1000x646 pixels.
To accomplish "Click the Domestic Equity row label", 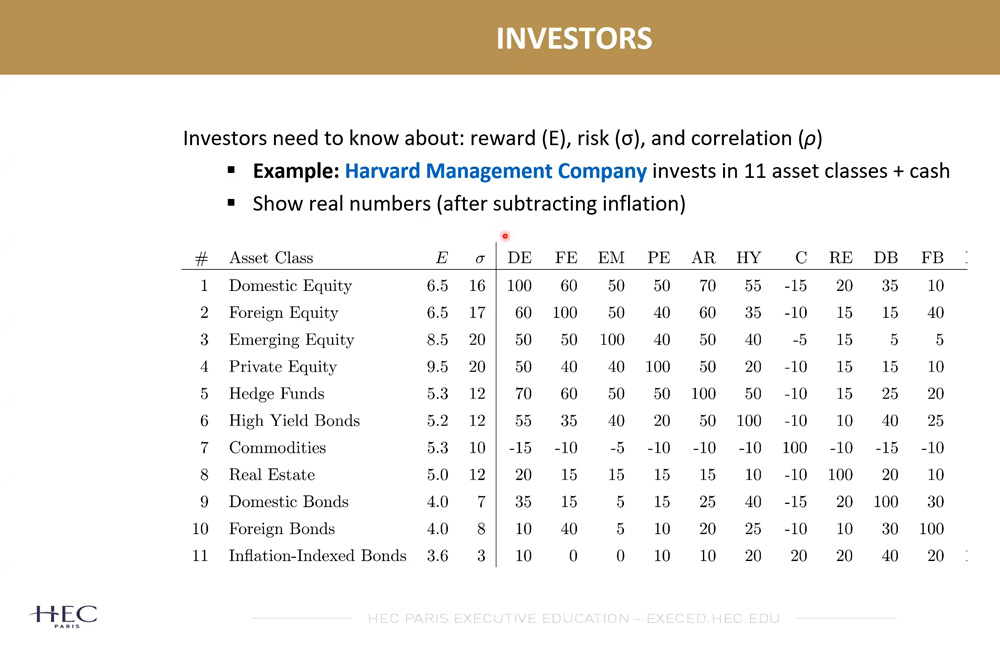I will pyautogui.click(x=290, y=285).
